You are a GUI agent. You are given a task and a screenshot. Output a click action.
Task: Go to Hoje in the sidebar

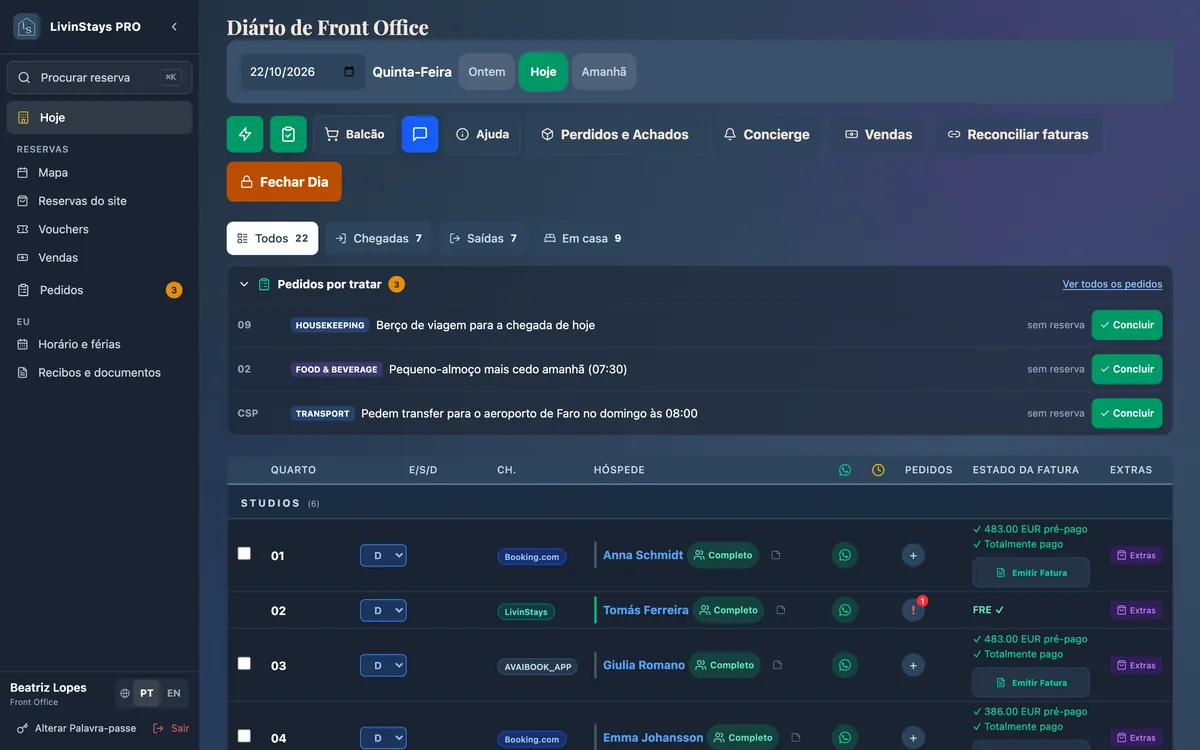(x=99, y=117)
